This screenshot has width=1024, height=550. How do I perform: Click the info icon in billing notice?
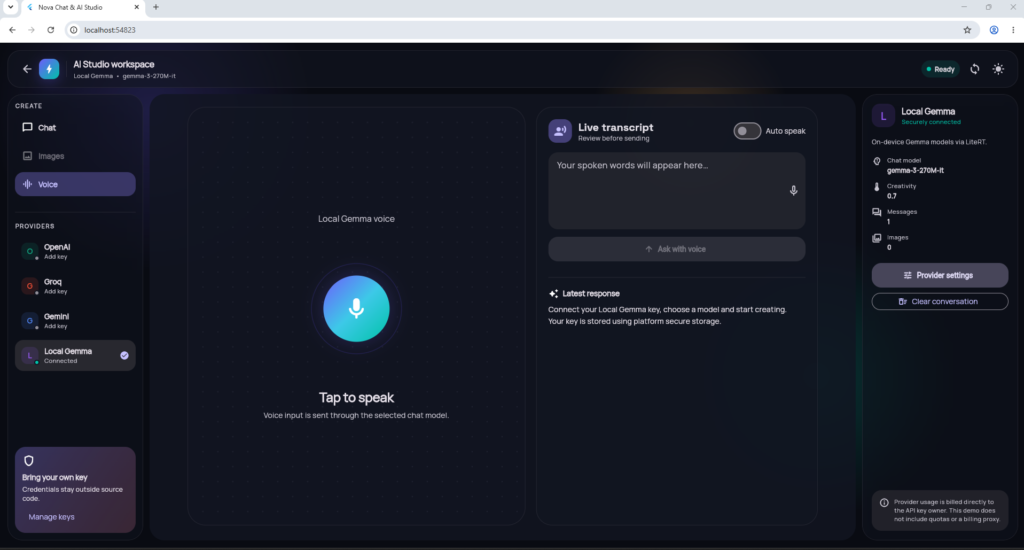(884, 502)
